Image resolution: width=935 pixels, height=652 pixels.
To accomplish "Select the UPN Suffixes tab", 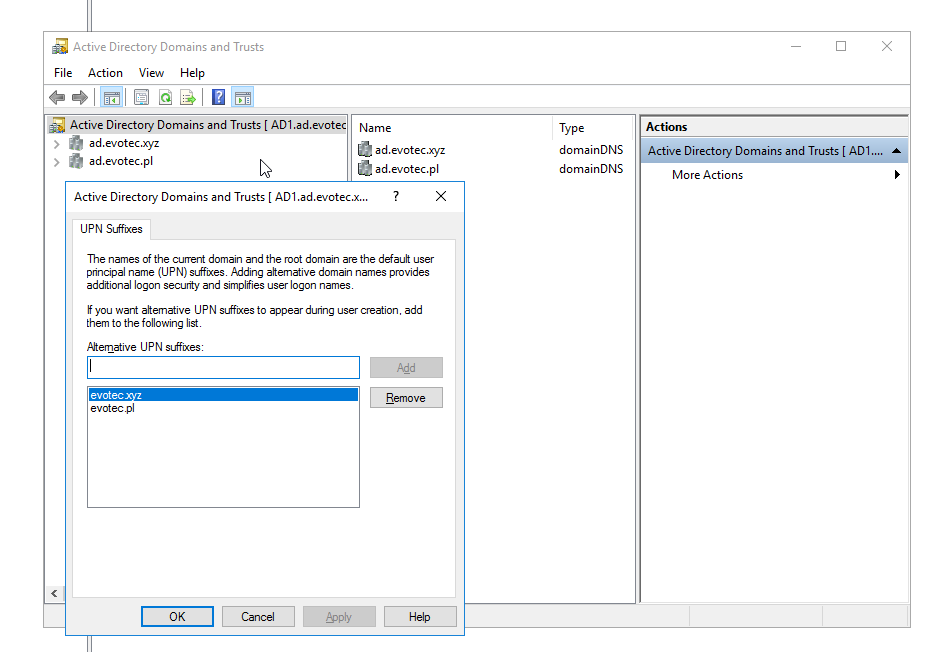I will coord(111,229).
